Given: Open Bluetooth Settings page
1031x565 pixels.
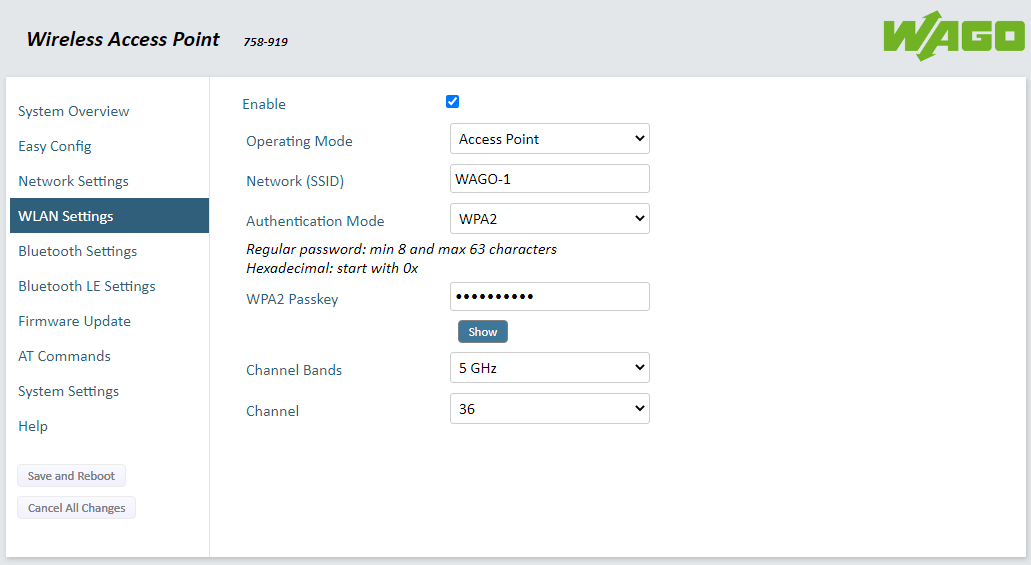Looking at the screenshot, I should [77, 251].
